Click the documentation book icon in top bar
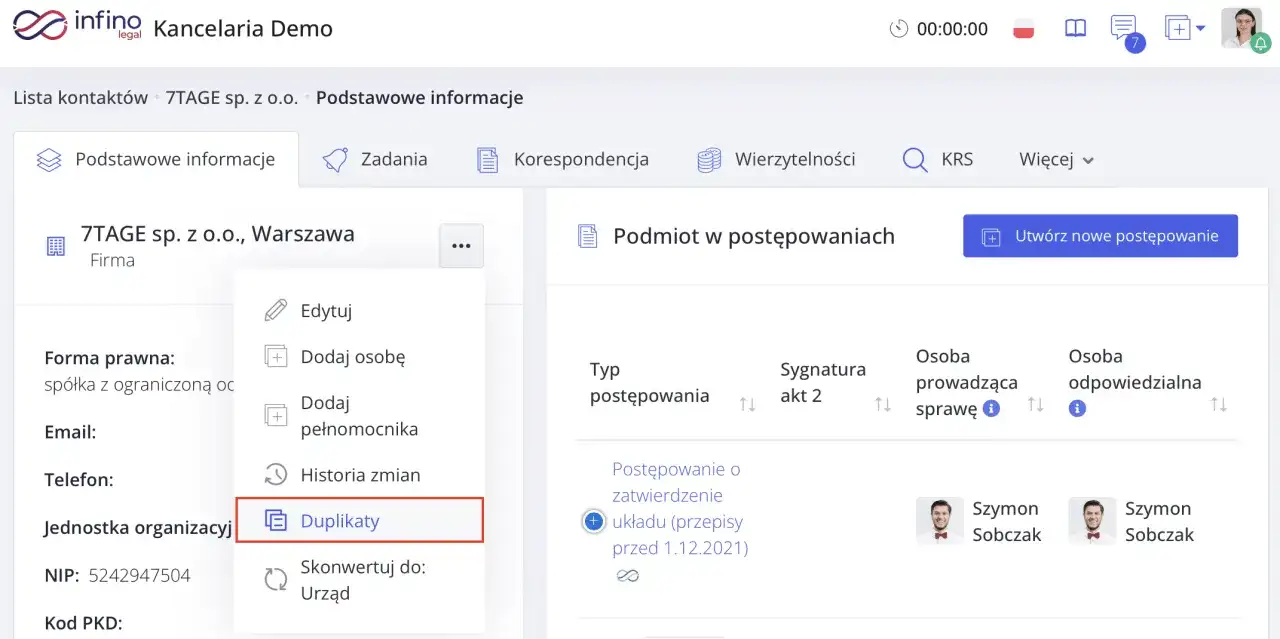 [1074, 28]
